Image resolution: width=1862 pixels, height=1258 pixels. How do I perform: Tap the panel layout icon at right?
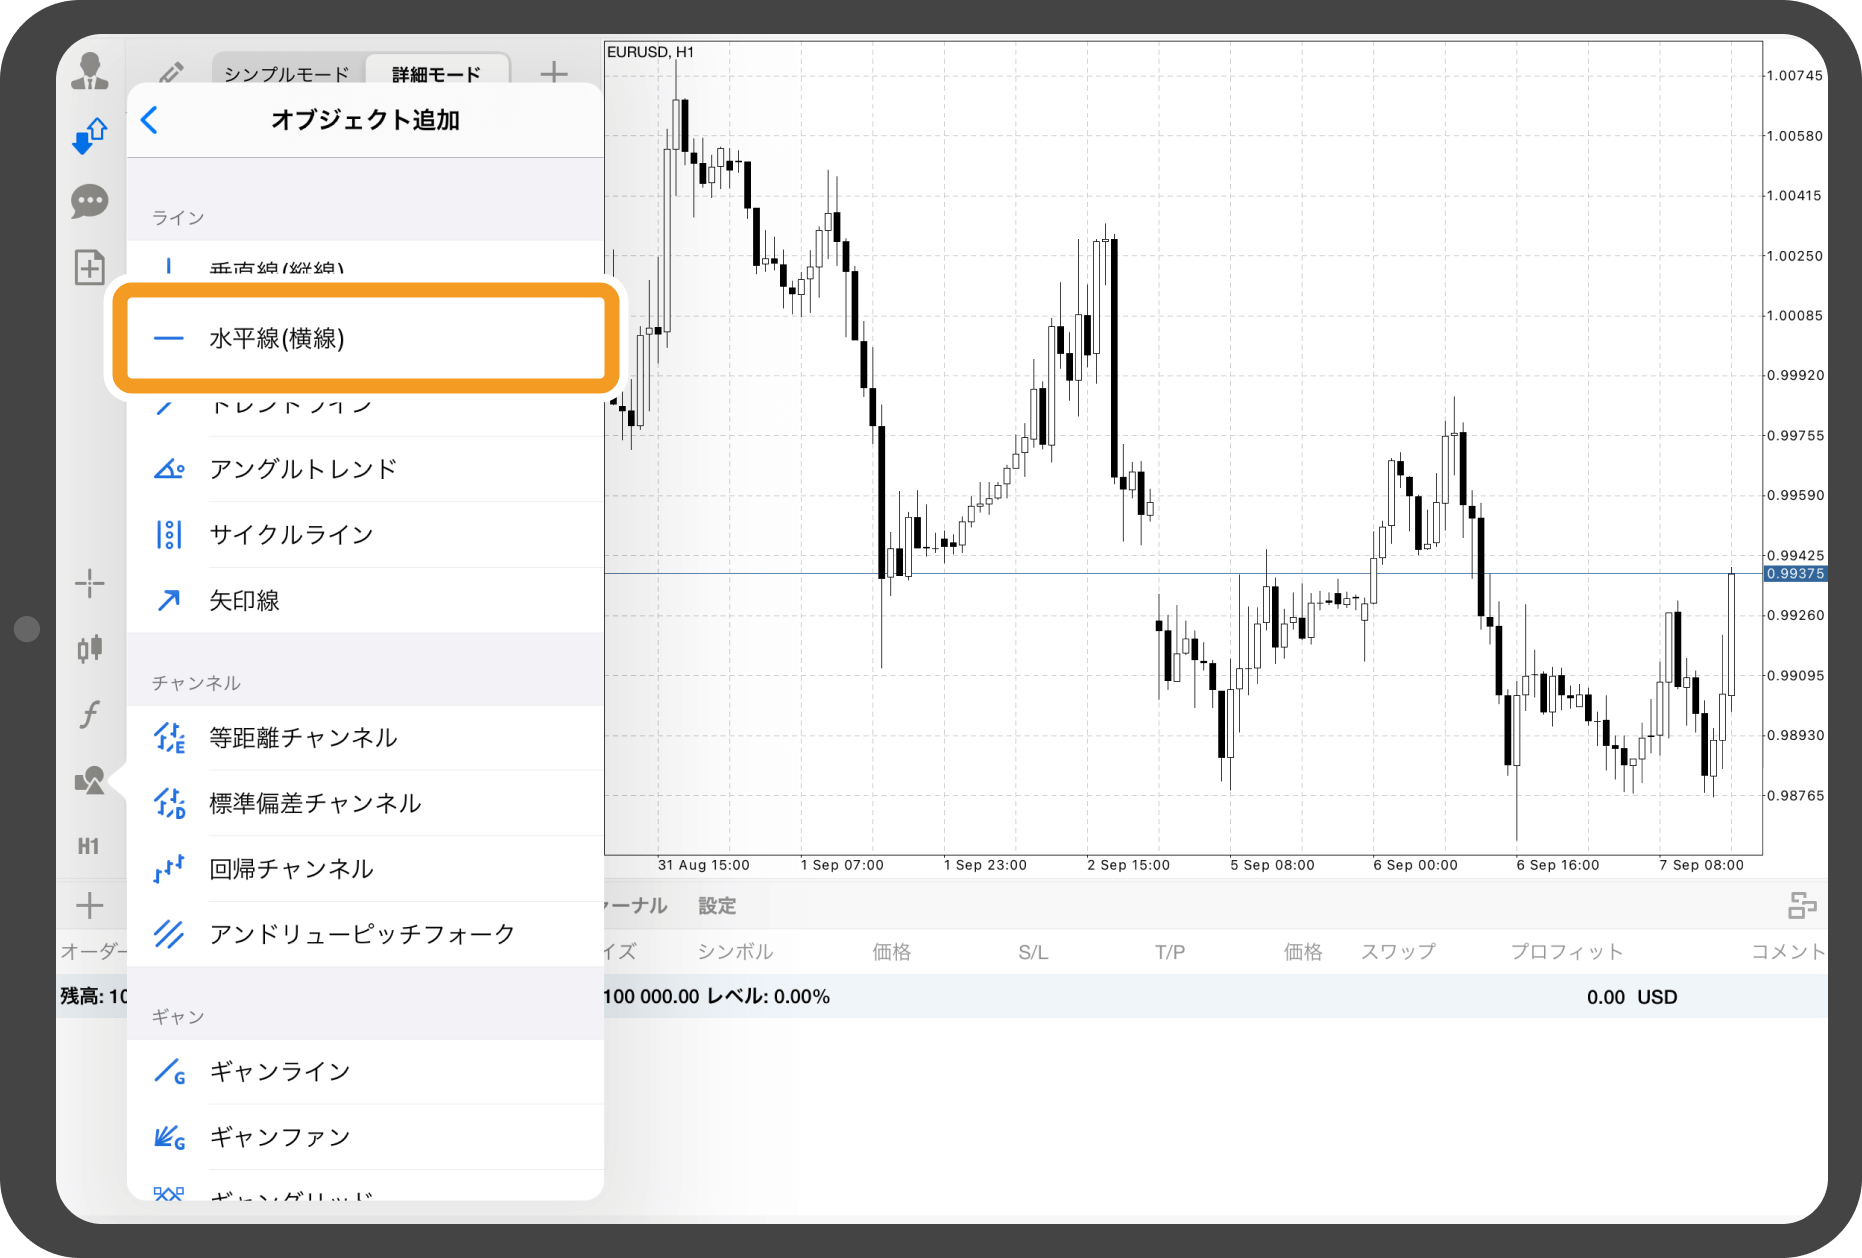tap(1801, 906)
